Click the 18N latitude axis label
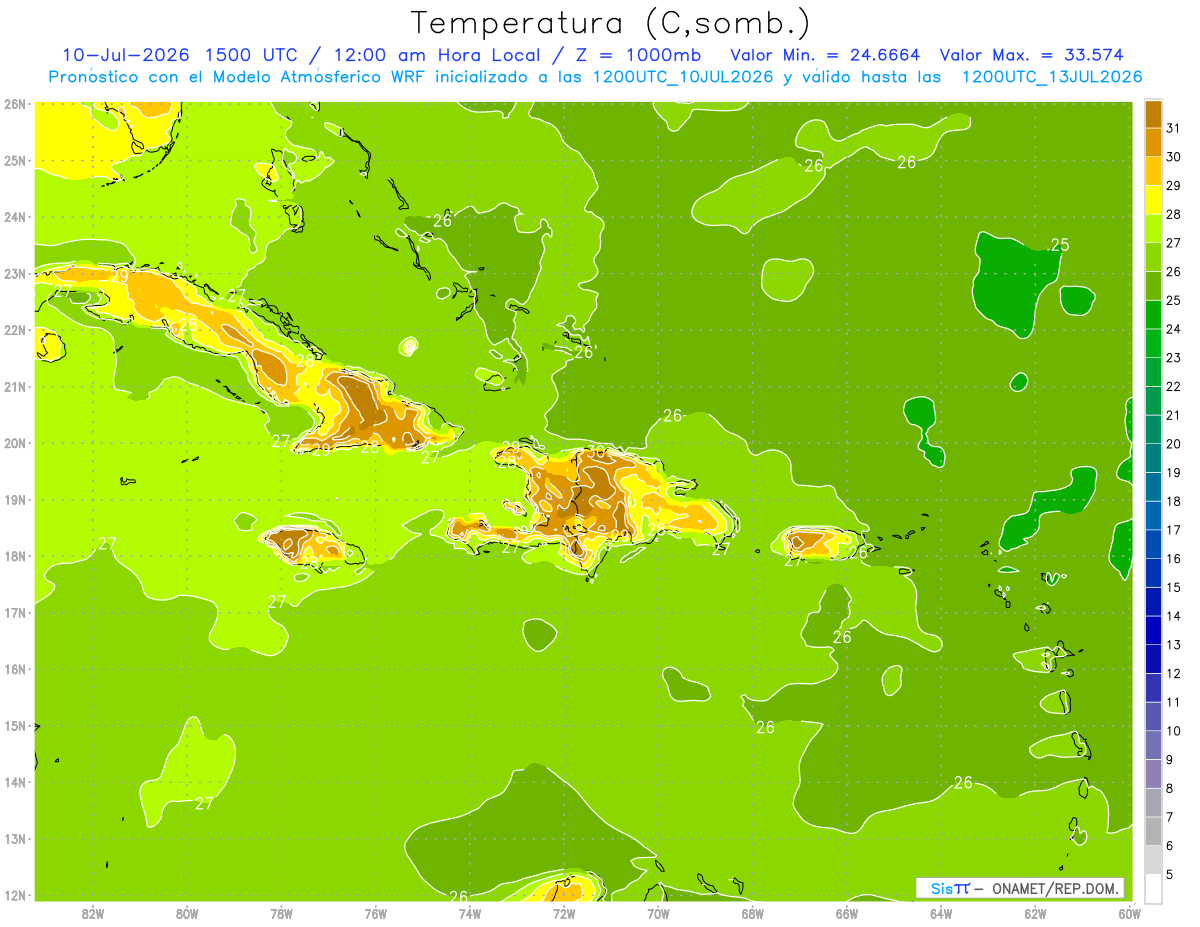This screenshot has height=927, width=1200. (15, 556)
